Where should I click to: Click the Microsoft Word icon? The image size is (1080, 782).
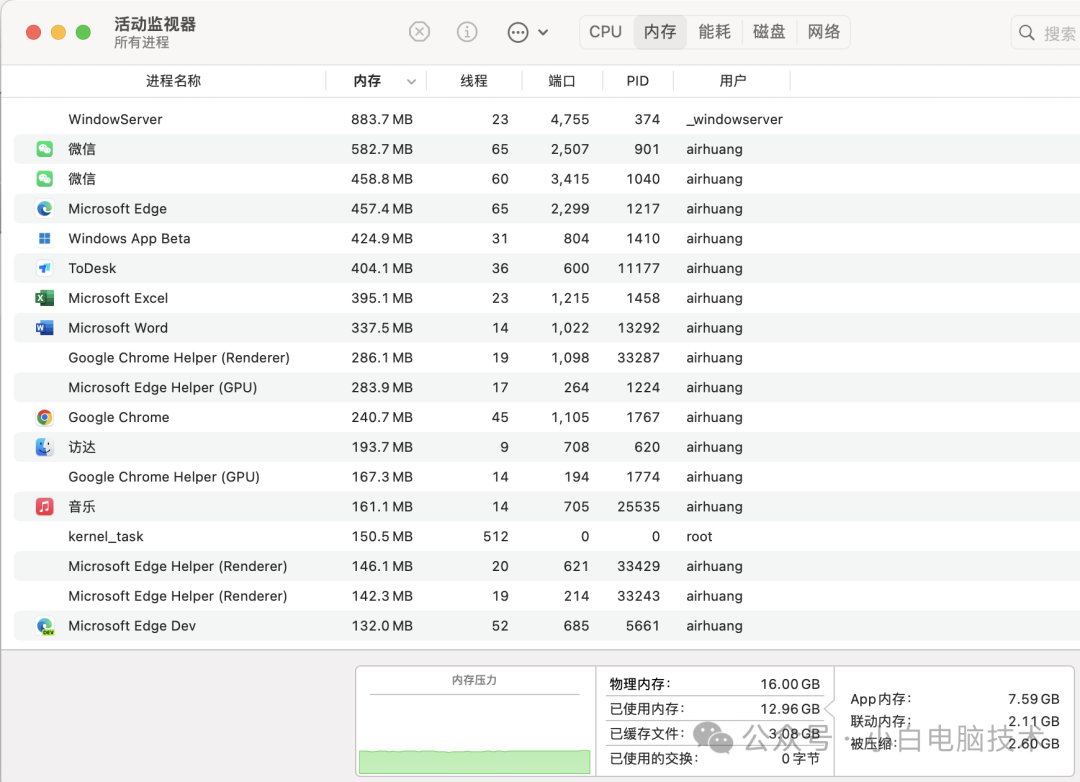click(45, 328)
